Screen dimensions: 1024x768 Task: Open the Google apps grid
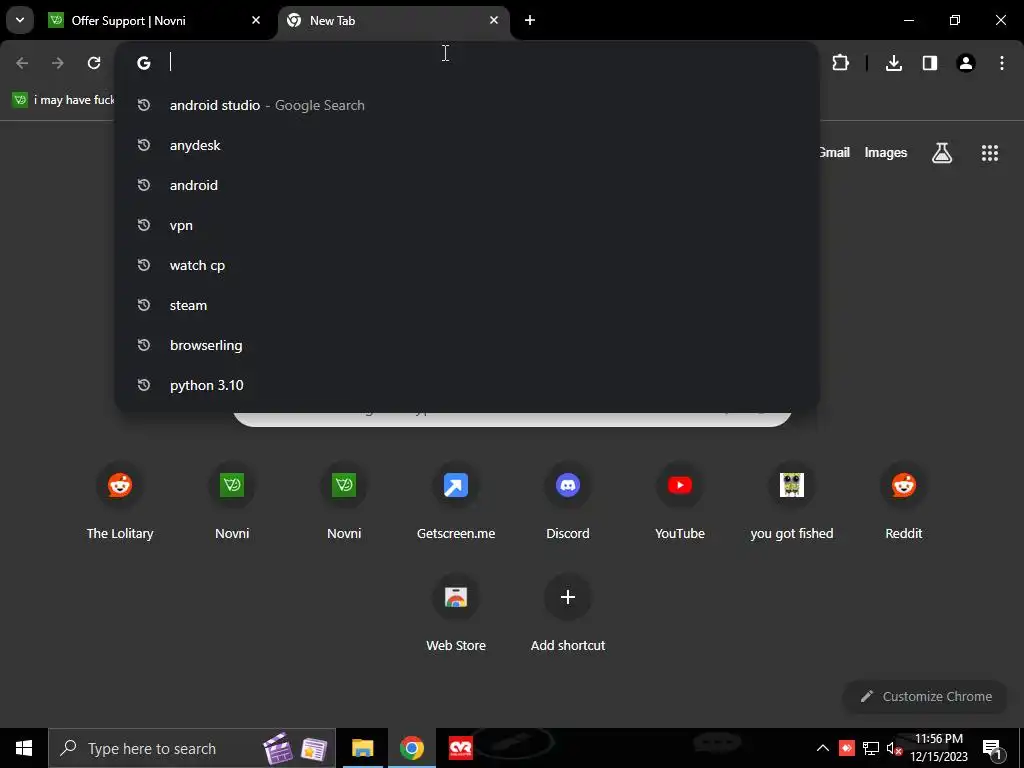coord(990,153)
